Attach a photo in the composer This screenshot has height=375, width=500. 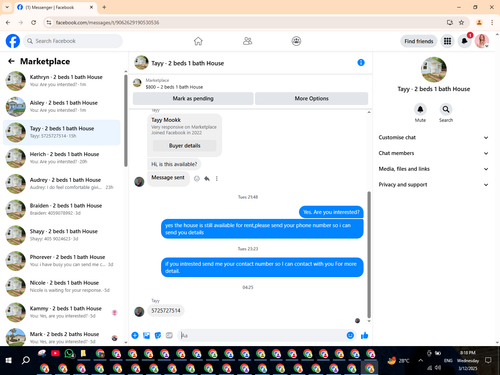(x=146, y=335)
